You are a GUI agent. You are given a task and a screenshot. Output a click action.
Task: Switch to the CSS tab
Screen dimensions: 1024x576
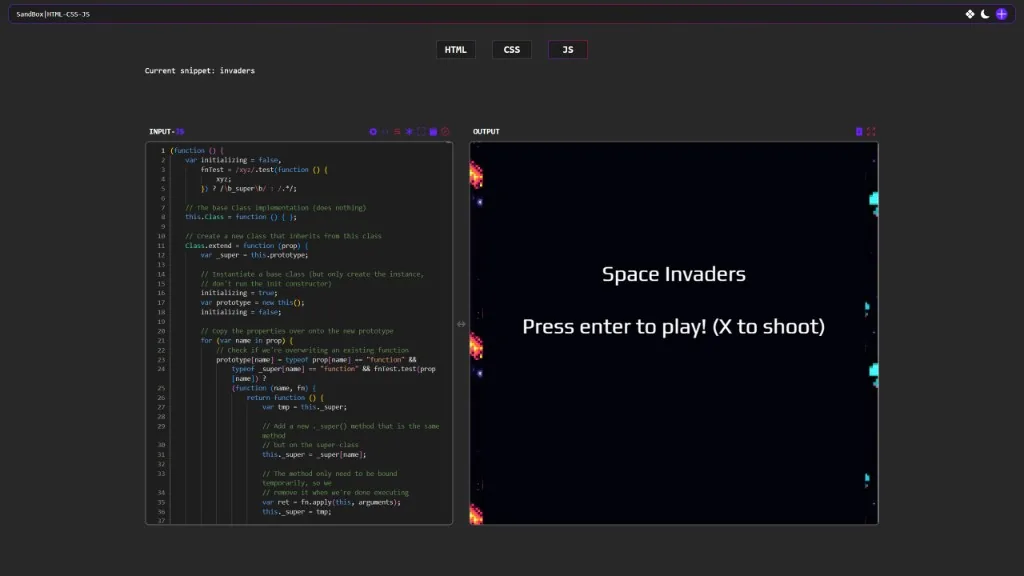tap(511, 50)
